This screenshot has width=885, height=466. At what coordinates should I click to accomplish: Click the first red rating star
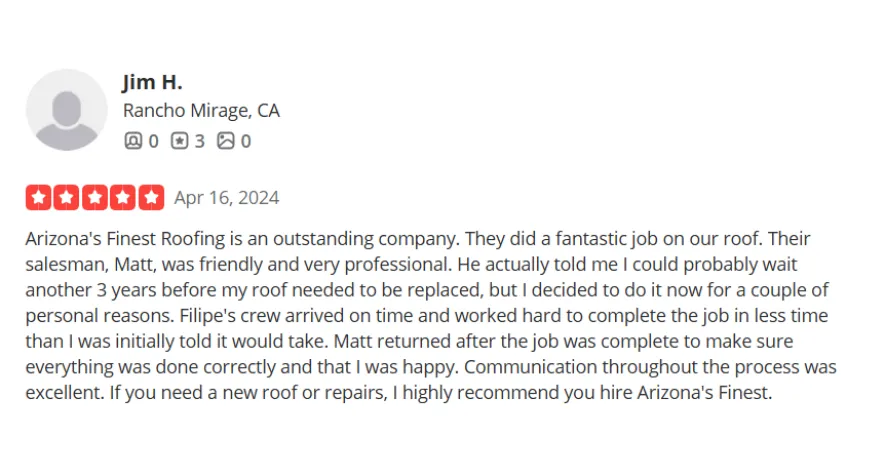38,197
